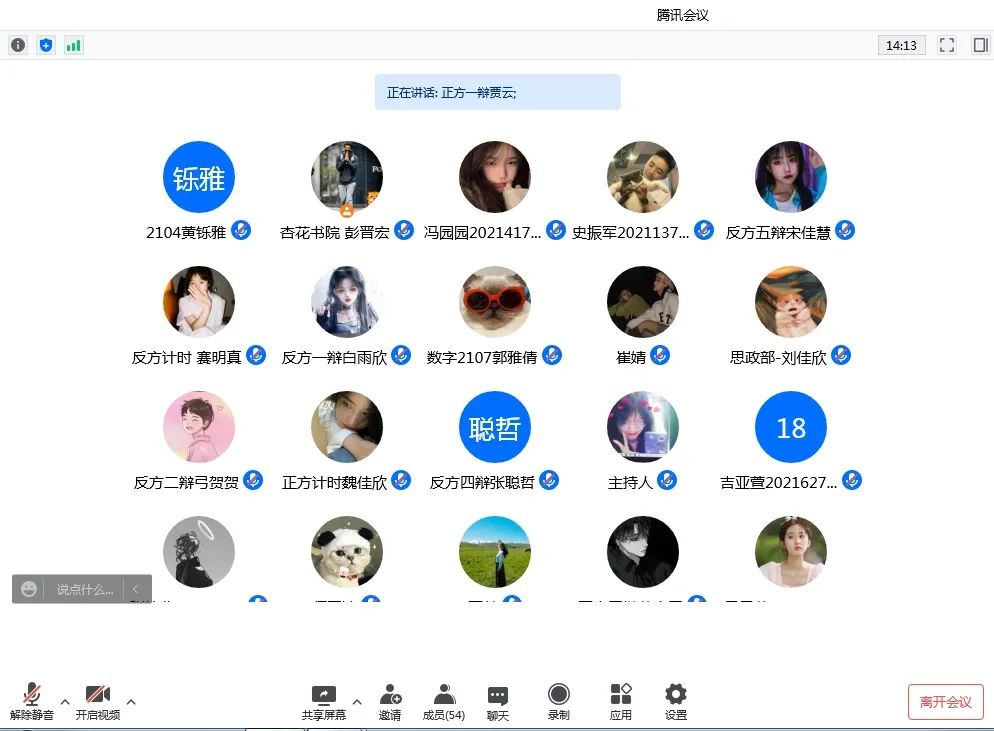Select the girl in pink avatar, bottom row
This screenshot has width=994, height=731.
[x=791, y=552]
